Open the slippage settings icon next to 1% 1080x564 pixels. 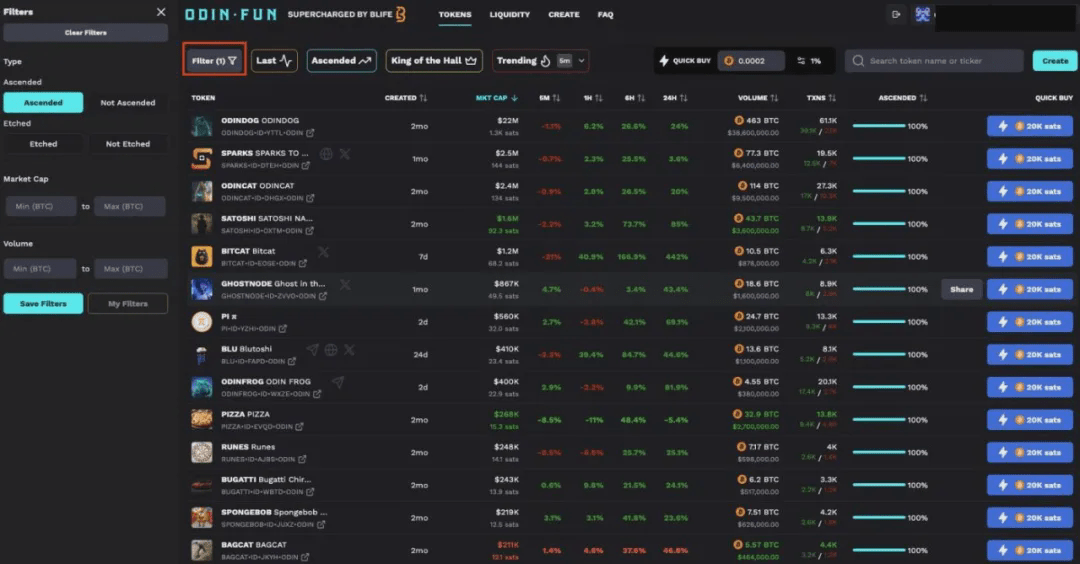[x=801, y=61]
